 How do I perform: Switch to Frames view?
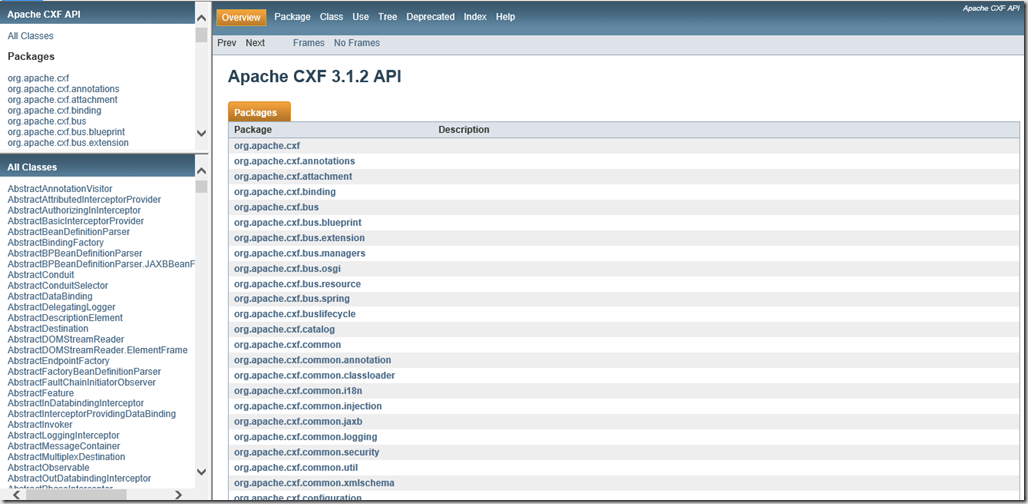point(309,43)
